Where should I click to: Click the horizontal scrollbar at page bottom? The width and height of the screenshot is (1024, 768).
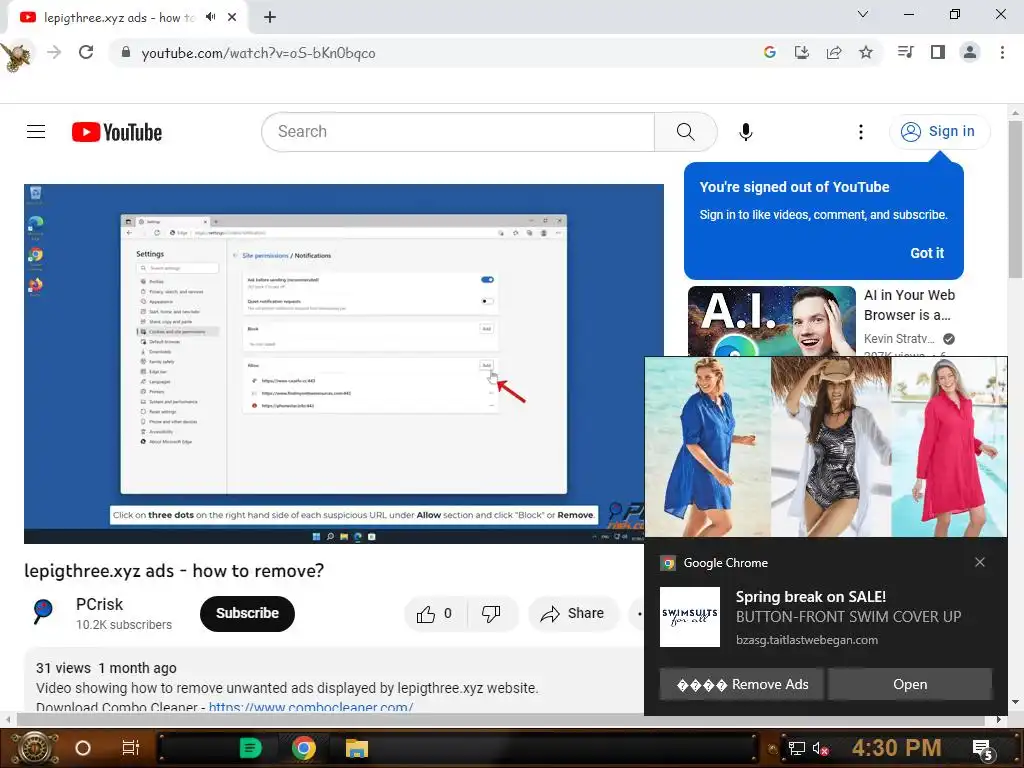point(500,720)
